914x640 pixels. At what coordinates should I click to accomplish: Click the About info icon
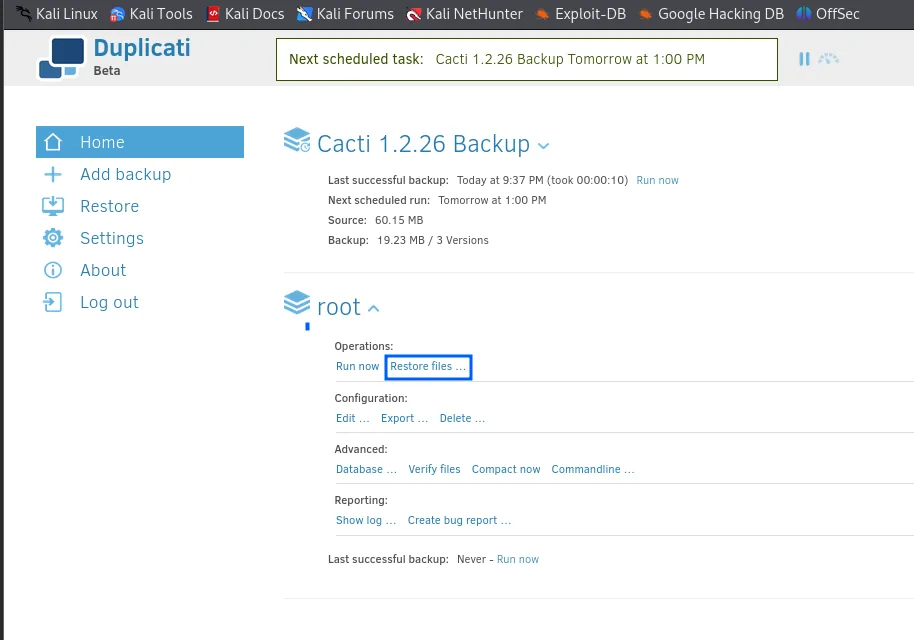(x=53, y=270)
